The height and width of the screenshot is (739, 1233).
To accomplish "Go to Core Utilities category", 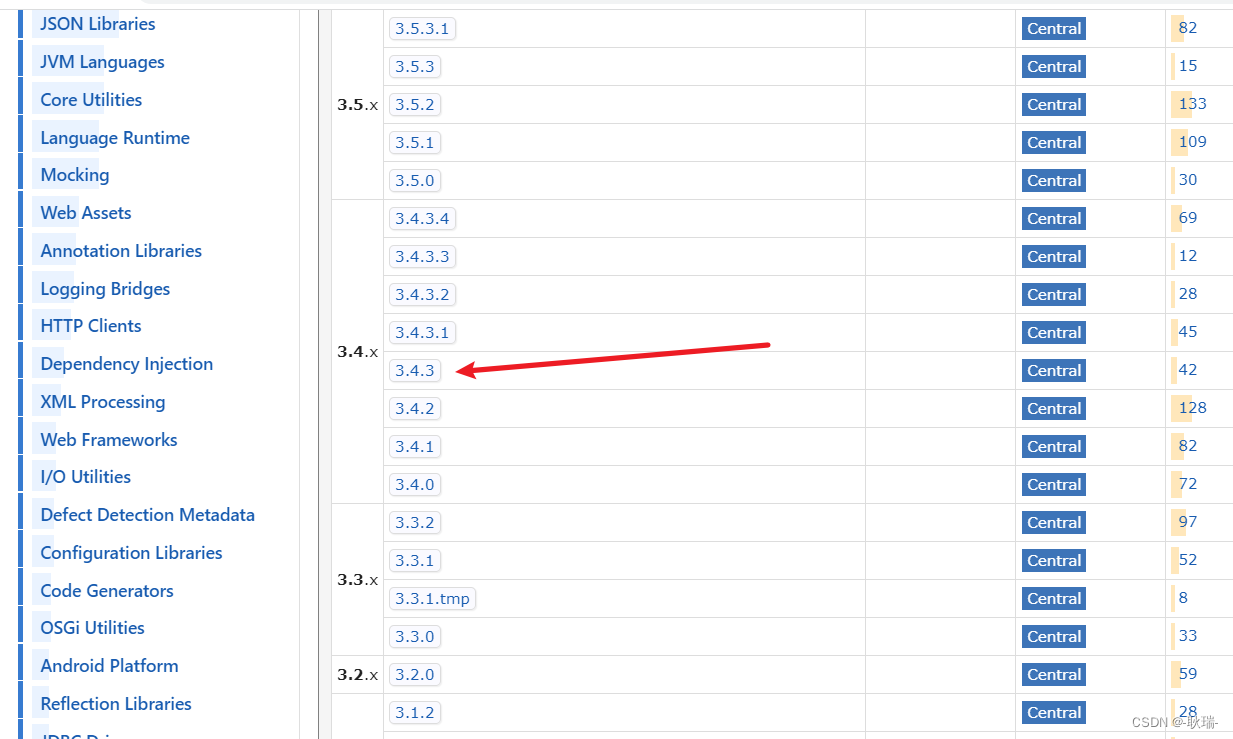I will click(x=91, y=100).
